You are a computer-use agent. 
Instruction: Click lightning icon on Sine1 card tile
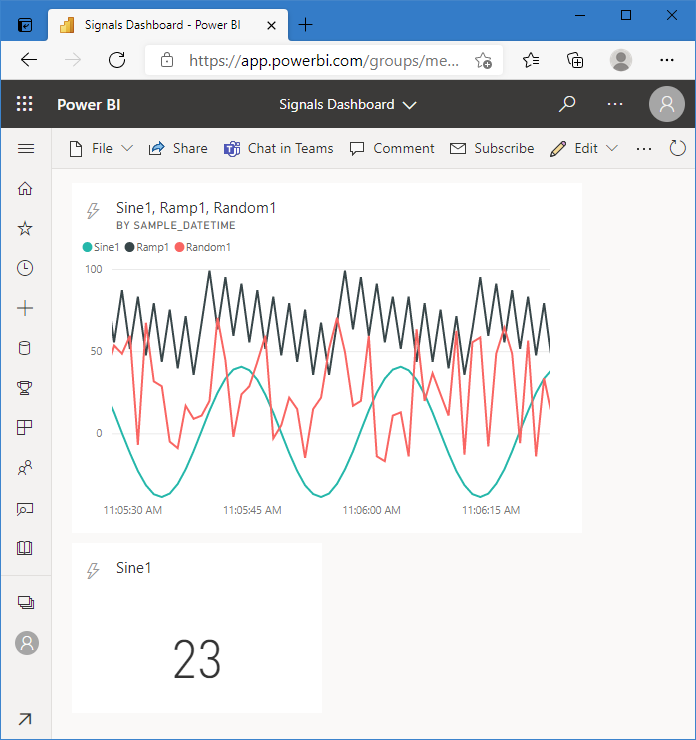click(93, 570)
